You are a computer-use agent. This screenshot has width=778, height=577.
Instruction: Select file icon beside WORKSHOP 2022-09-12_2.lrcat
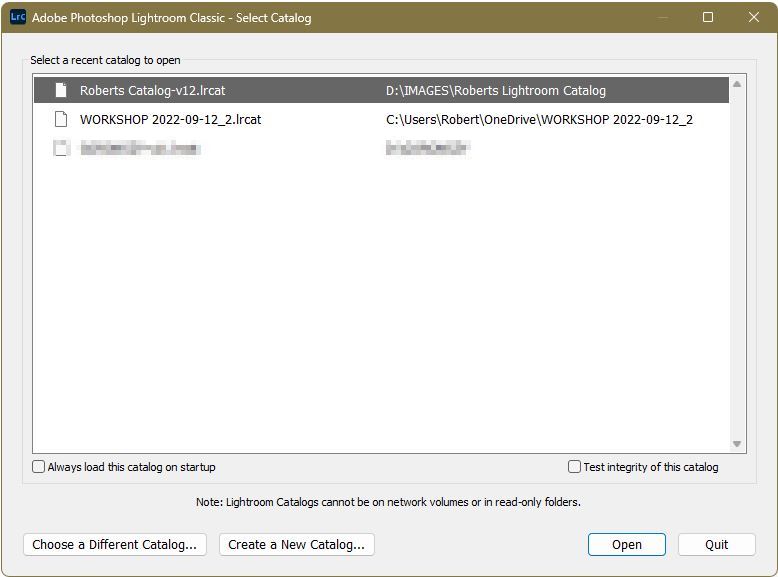(x=61, y=119)
